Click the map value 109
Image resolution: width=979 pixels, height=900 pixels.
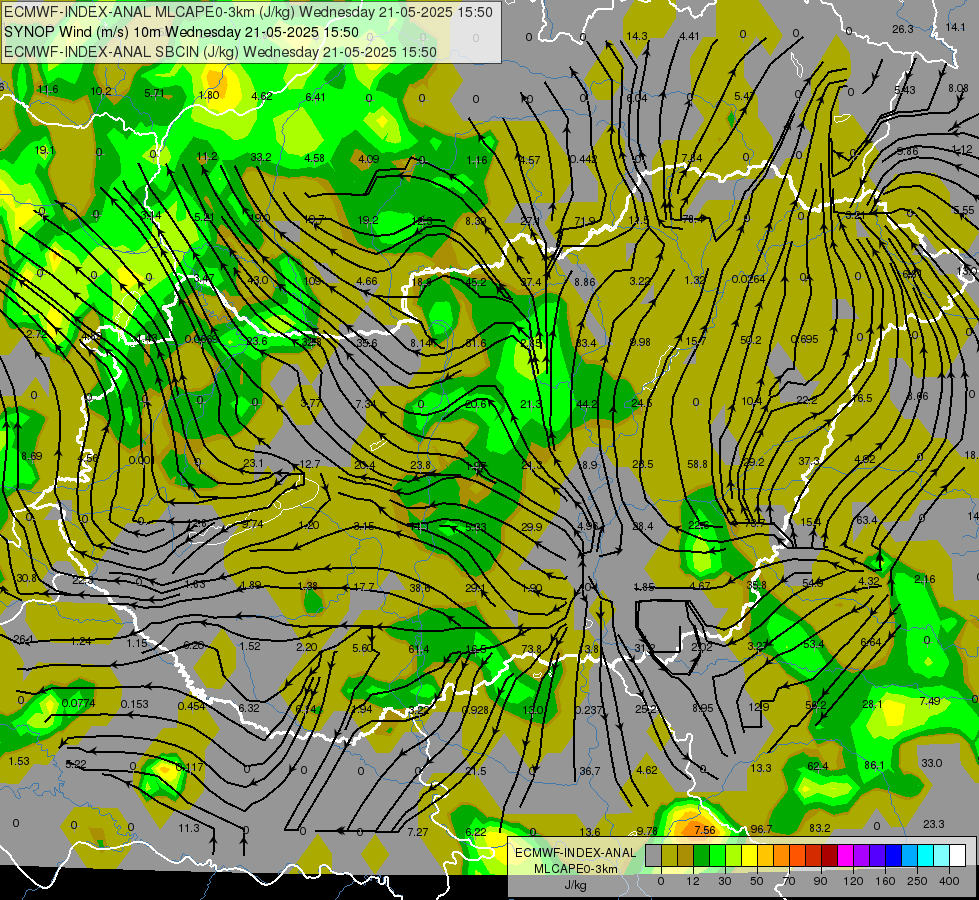coord(312,281)
